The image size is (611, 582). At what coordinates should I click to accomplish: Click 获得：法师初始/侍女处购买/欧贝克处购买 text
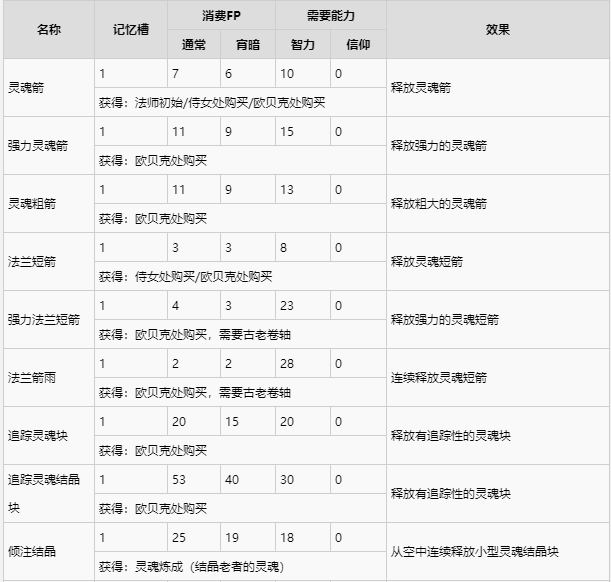pos(212,102)
